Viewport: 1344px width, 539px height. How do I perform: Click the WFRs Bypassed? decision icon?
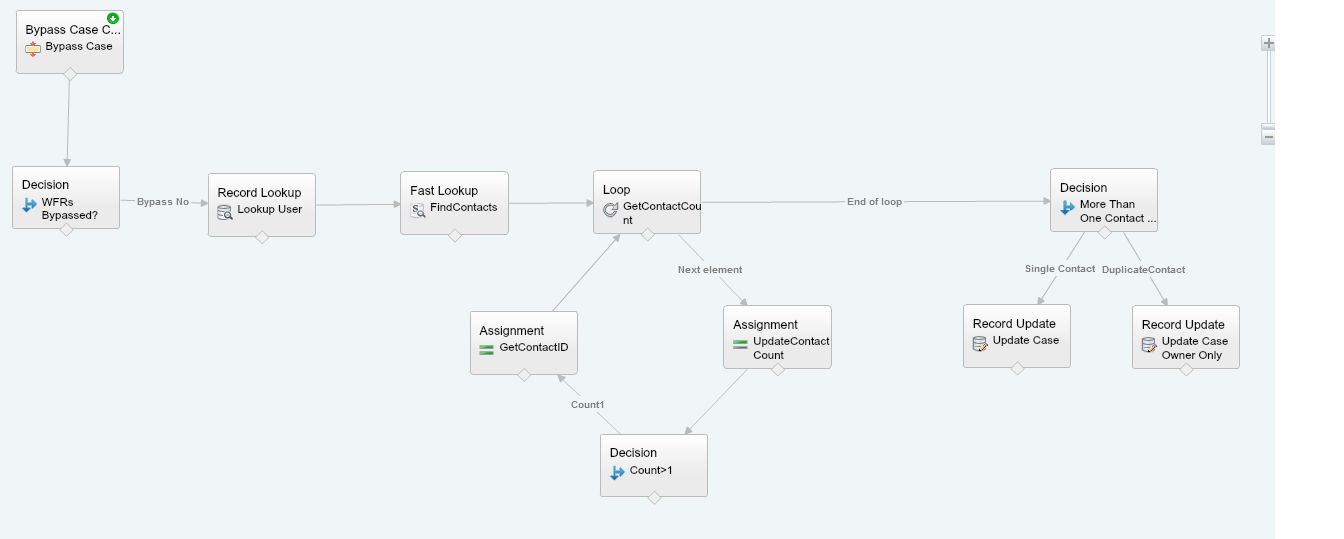(x=30, y=205)
